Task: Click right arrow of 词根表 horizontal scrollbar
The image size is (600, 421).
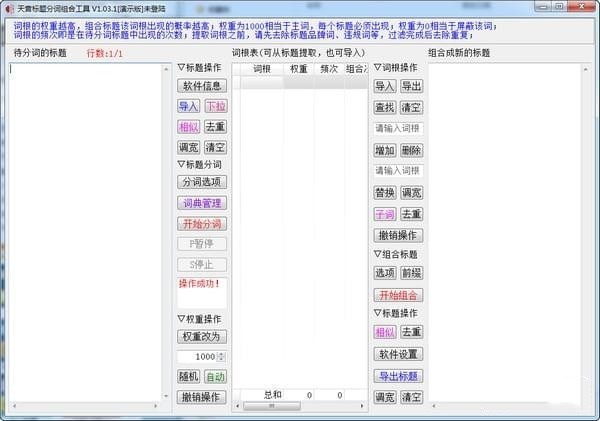Action: pyautogui.click(x=362, y=406)
